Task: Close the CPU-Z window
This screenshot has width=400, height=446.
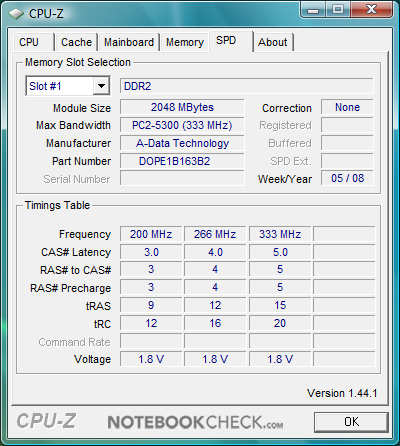Action: [371, 10]
